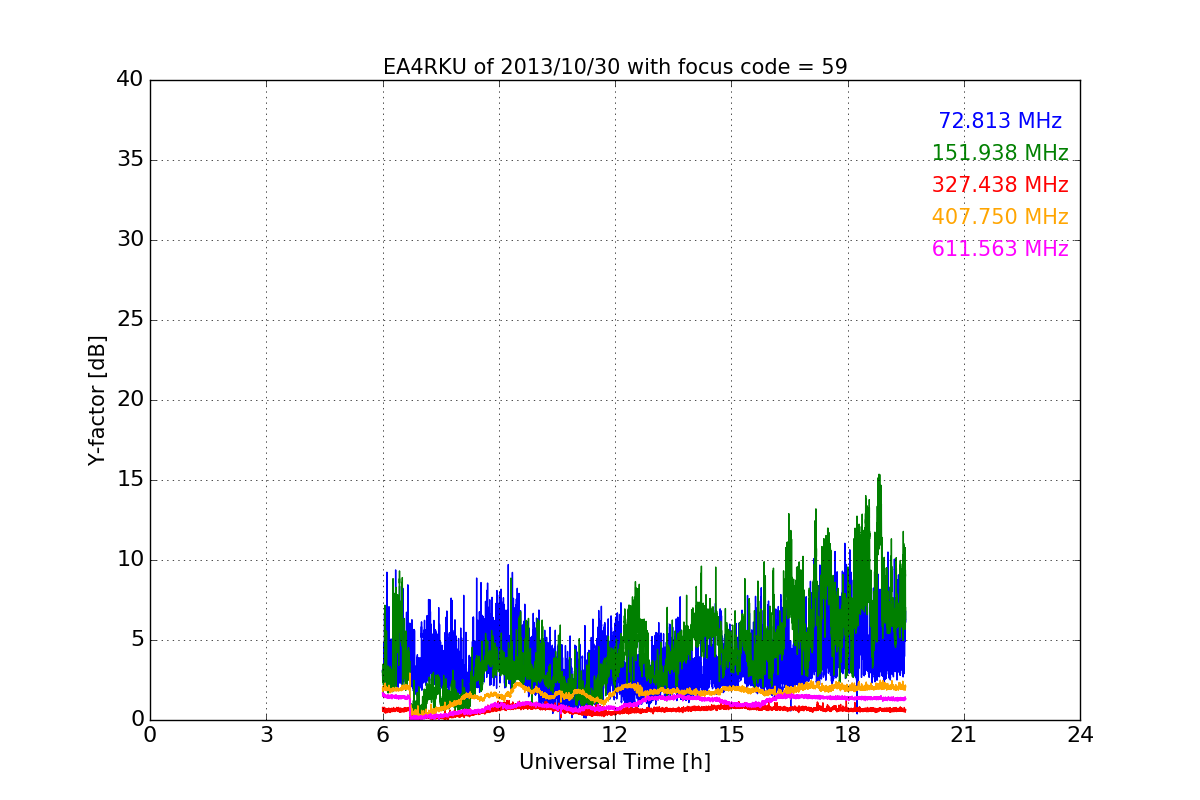Click x-axis tick label 18
This screenshot has height=800, width=1200.
click(x=848, y=734)
